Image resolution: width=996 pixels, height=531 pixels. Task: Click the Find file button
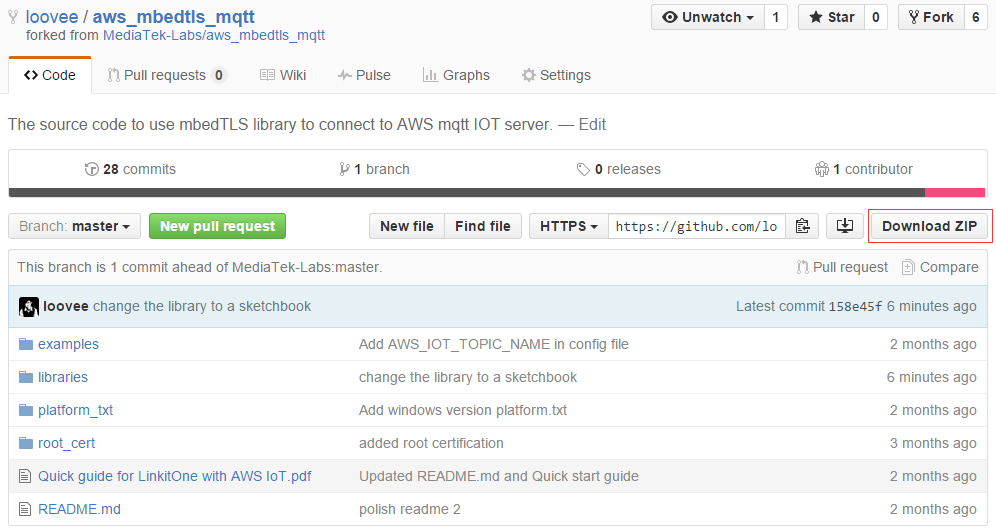pyautogui.click(x=483, y=226)
